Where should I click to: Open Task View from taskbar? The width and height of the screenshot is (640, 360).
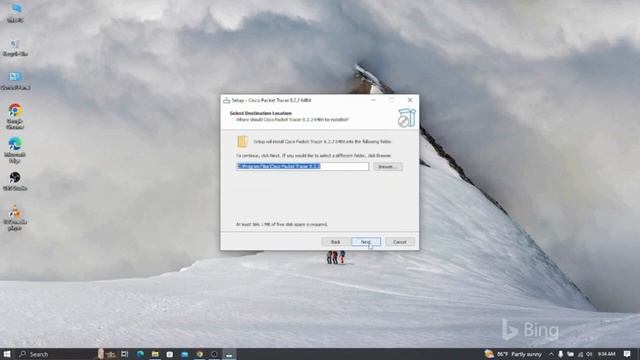pyautogui.click(x=124, y=354)
